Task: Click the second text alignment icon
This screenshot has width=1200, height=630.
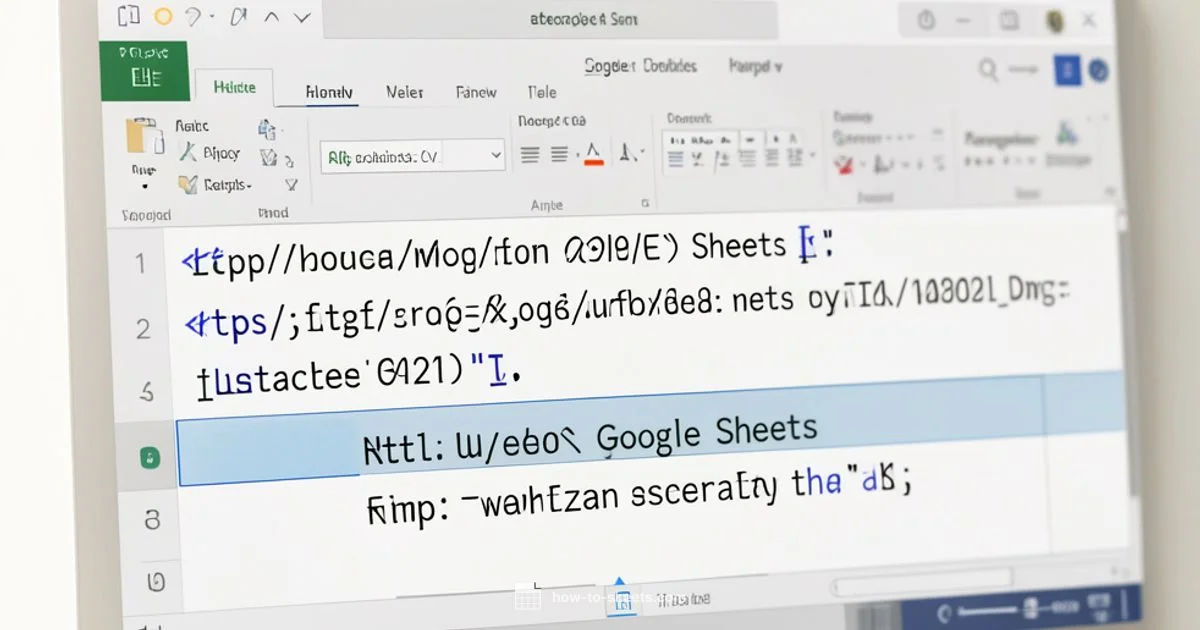Action: point(560,154)
